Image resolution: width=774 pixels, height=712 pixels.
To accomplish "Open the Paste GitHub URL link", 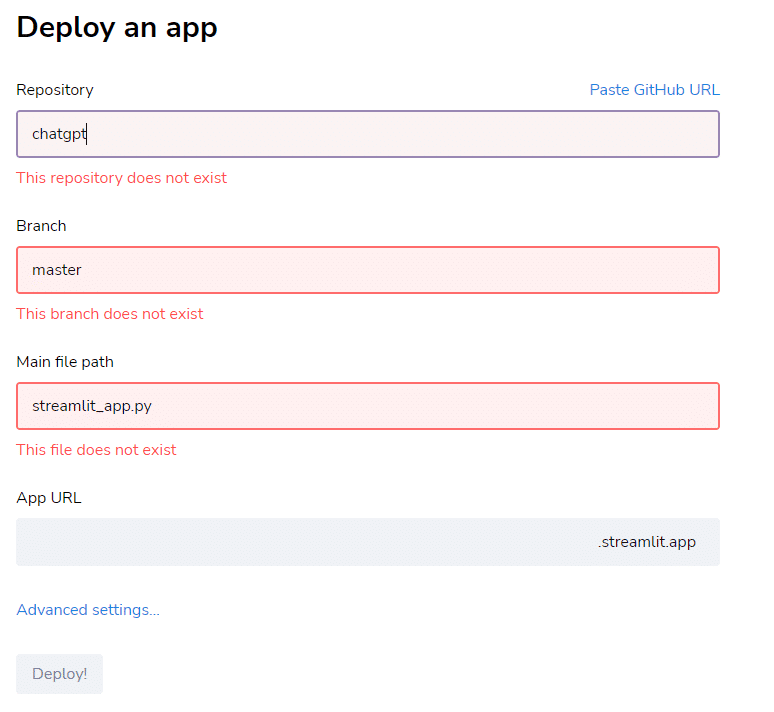I will 655,90.
